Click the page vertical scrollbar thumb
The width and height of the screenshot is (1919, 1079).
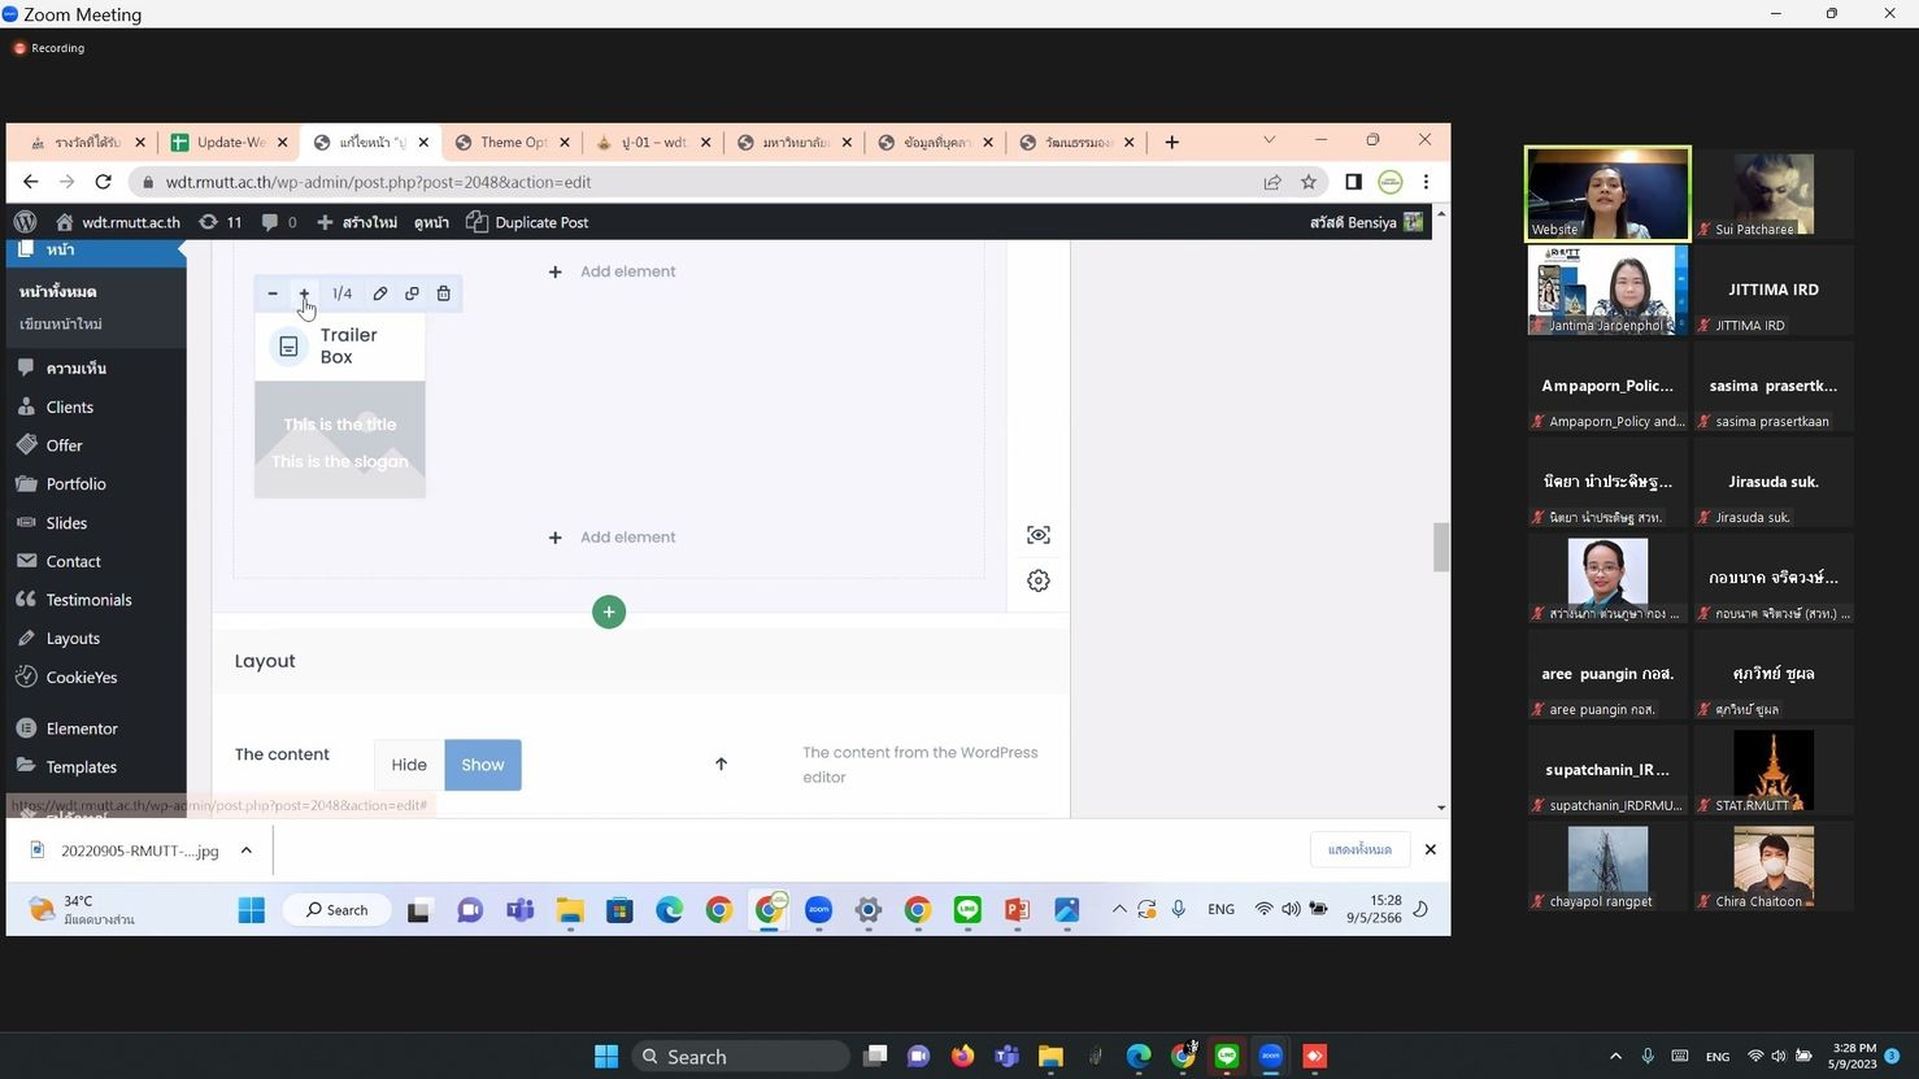pos(1441,547)
